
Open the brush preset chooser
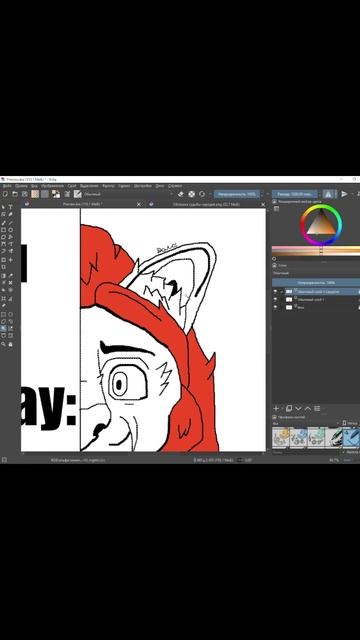point(78,194)
